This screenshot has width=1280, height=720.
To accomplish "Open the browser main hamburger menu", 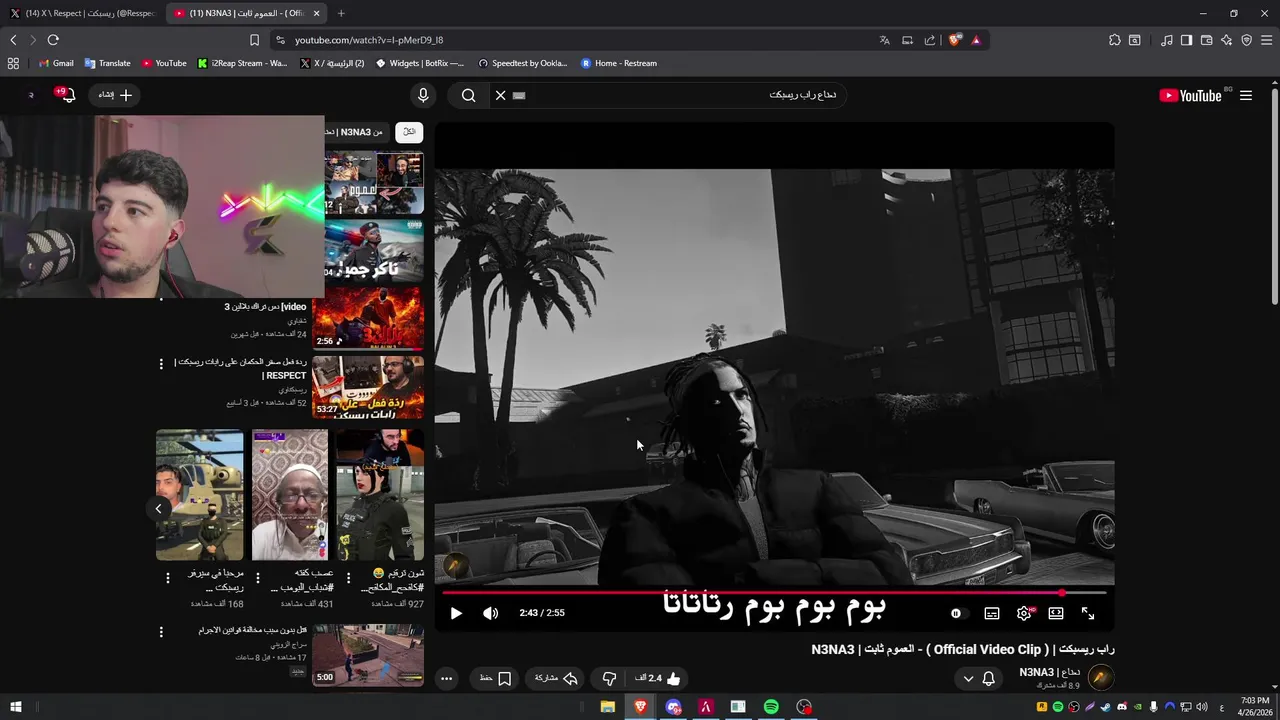I will tap(1267, 40).
